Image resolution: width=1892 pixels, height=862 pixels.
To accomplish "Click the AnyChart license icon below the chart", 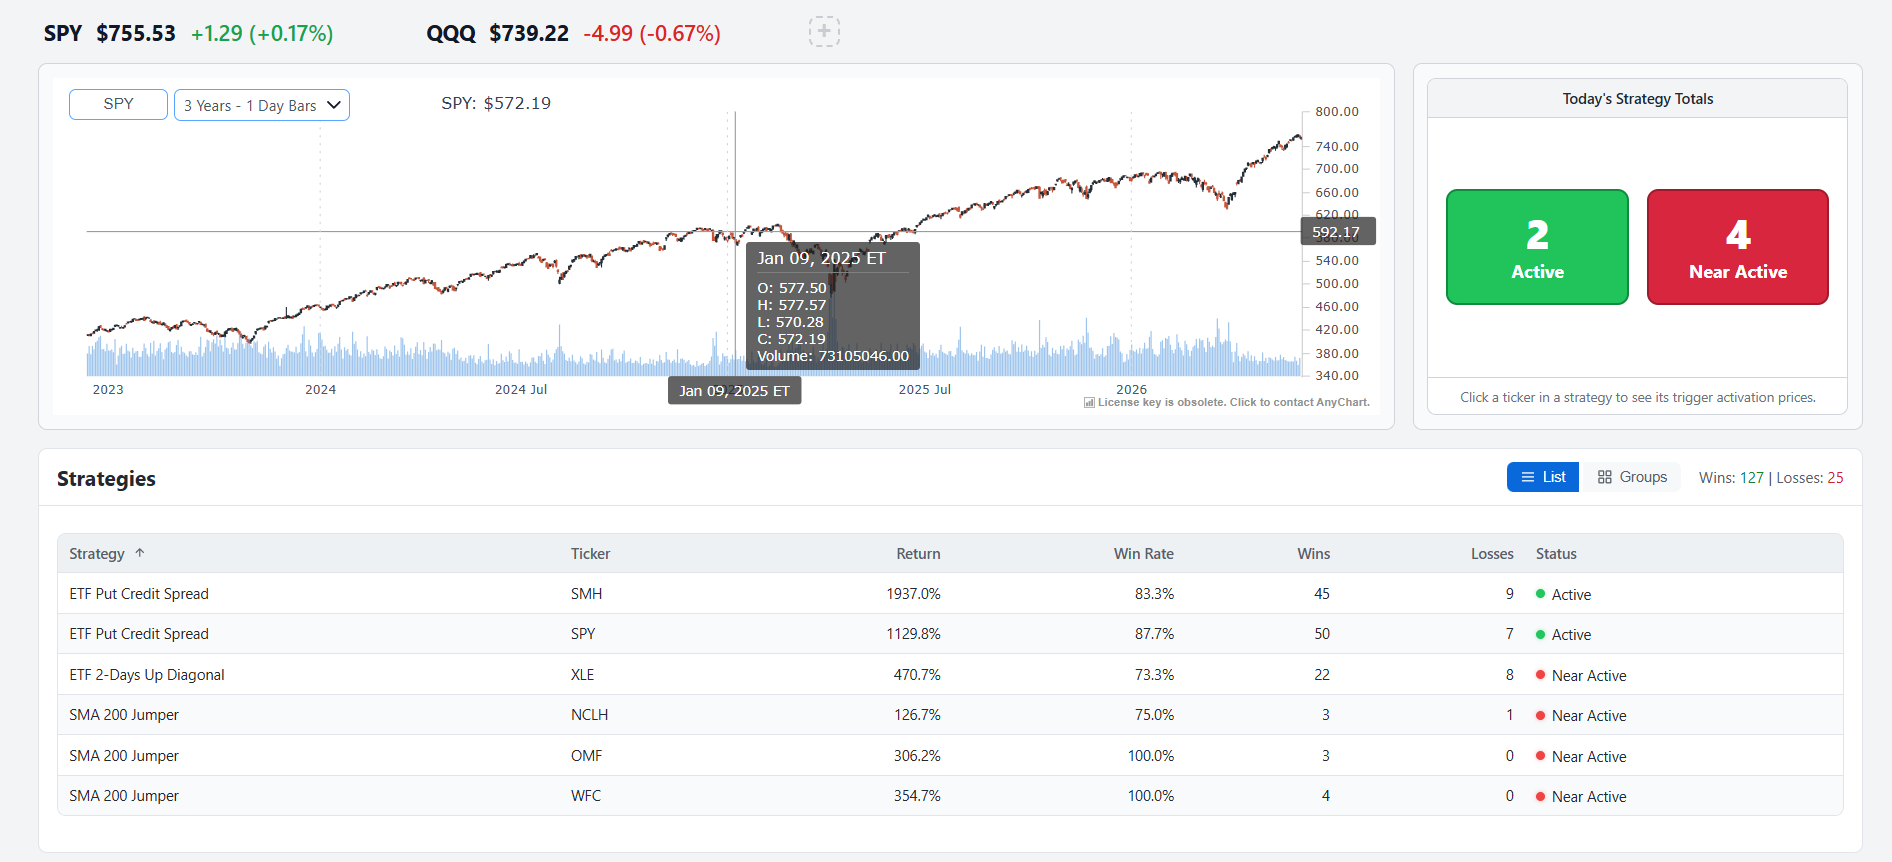I will coord(1089,402).
